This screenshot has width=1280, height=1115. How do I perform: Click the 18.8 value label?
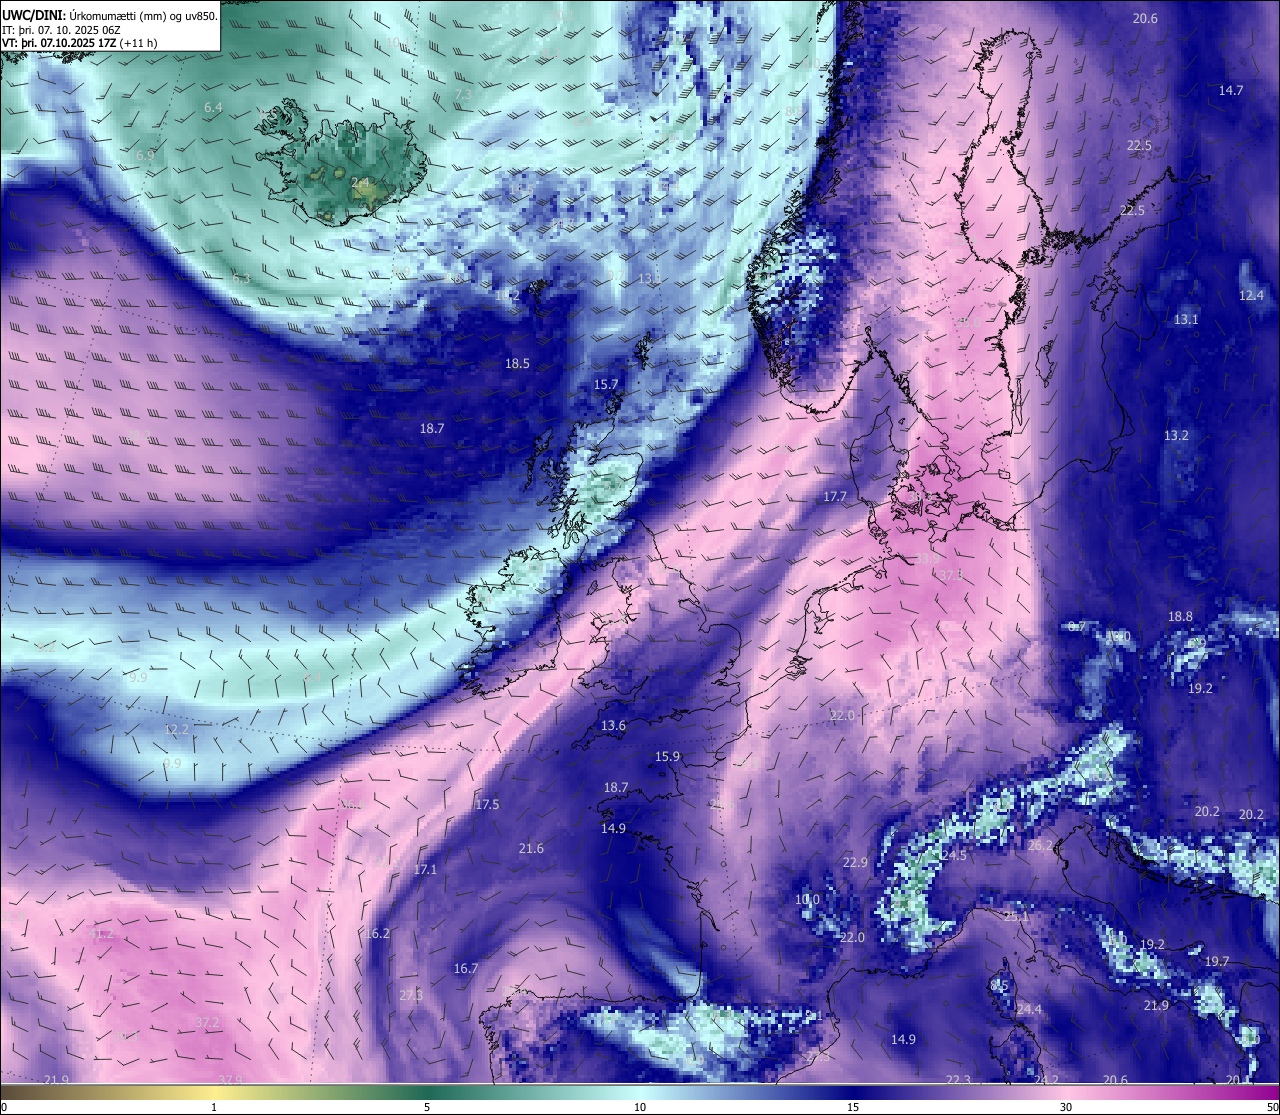click(1180, 617)
